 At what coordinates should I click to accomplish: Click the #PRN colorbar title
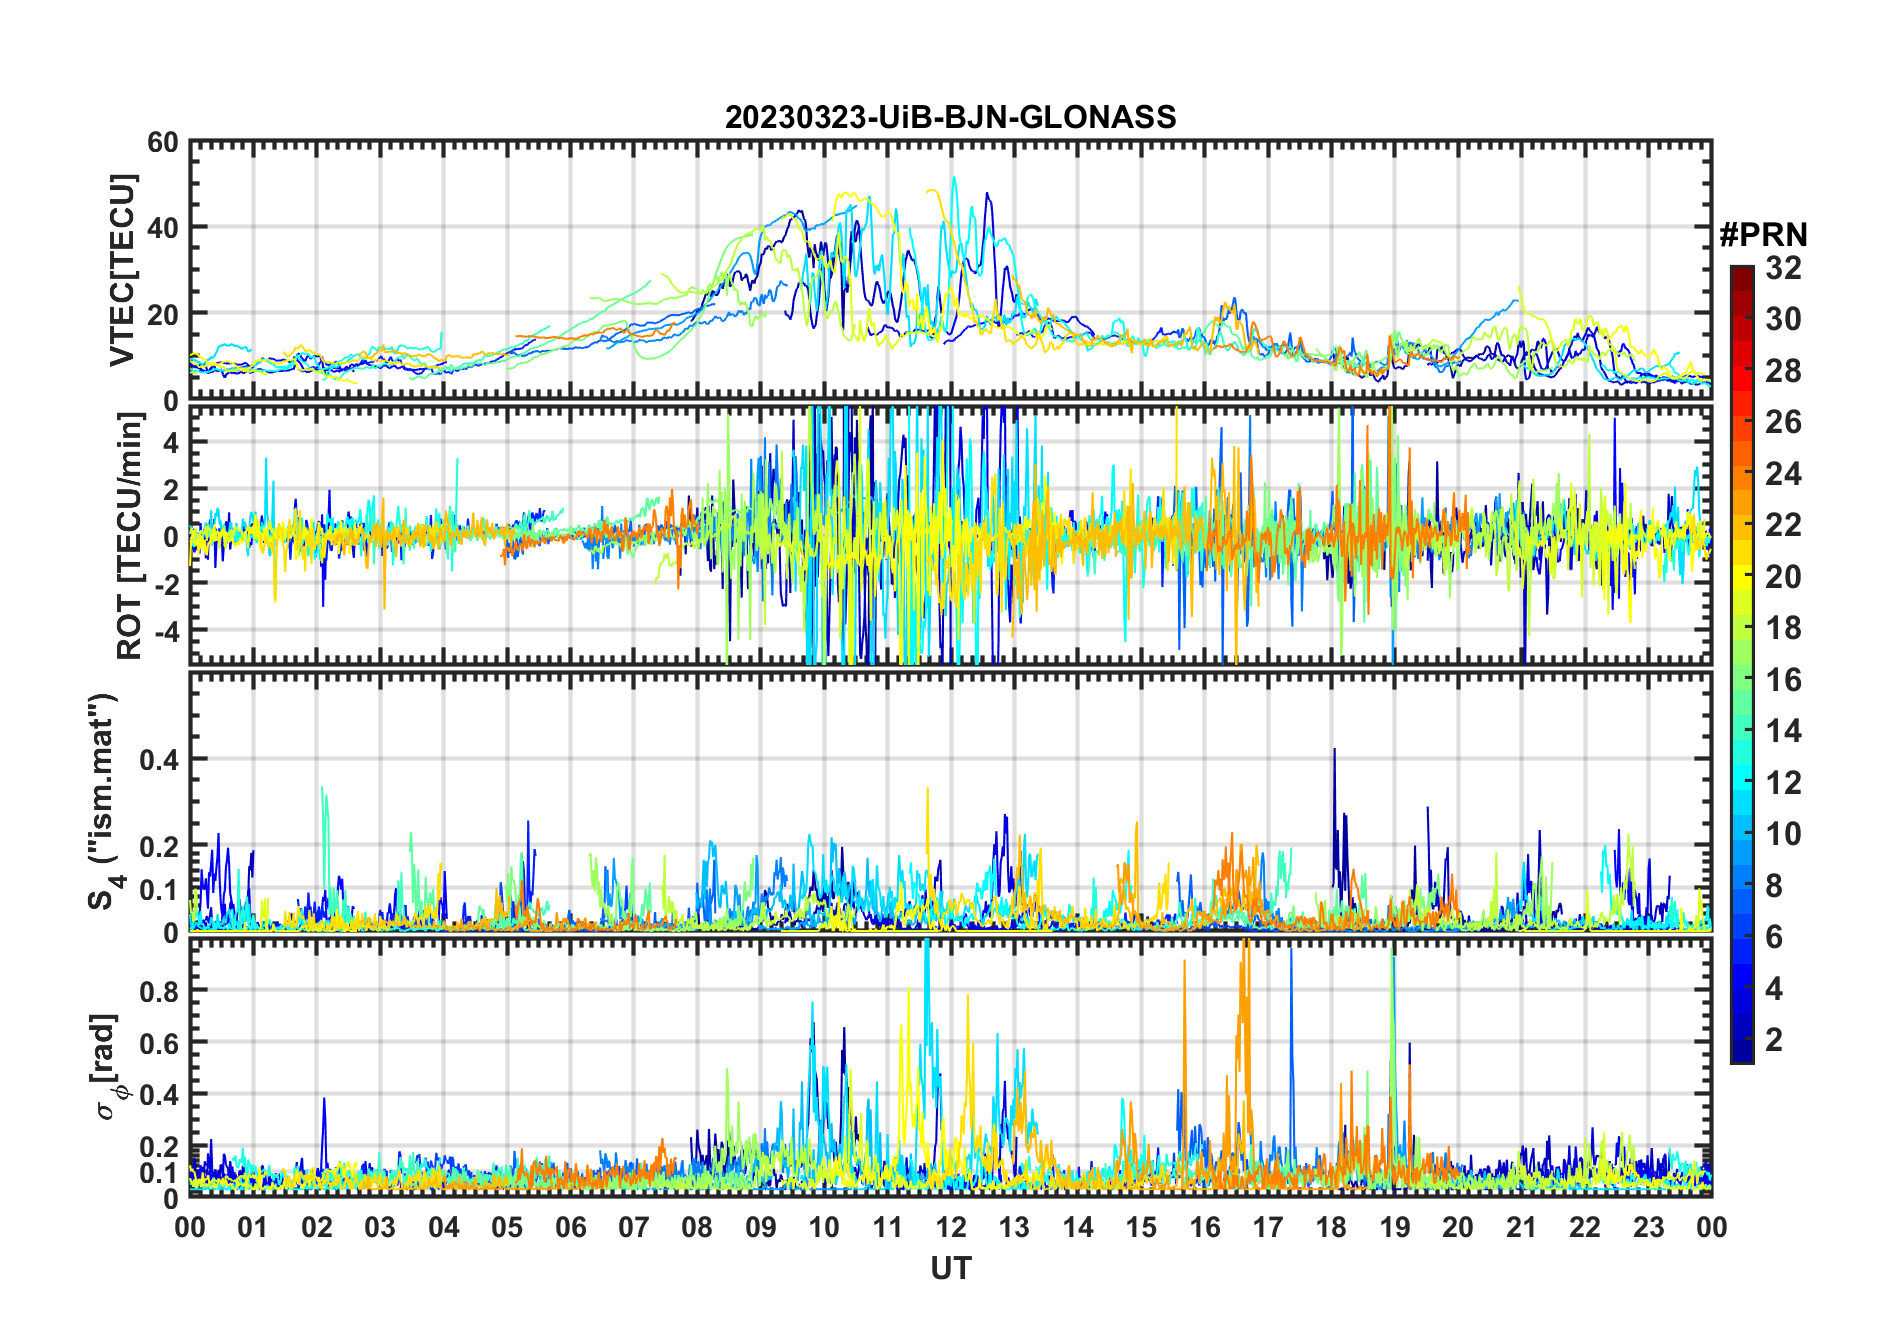click(x=1763, y=235)
